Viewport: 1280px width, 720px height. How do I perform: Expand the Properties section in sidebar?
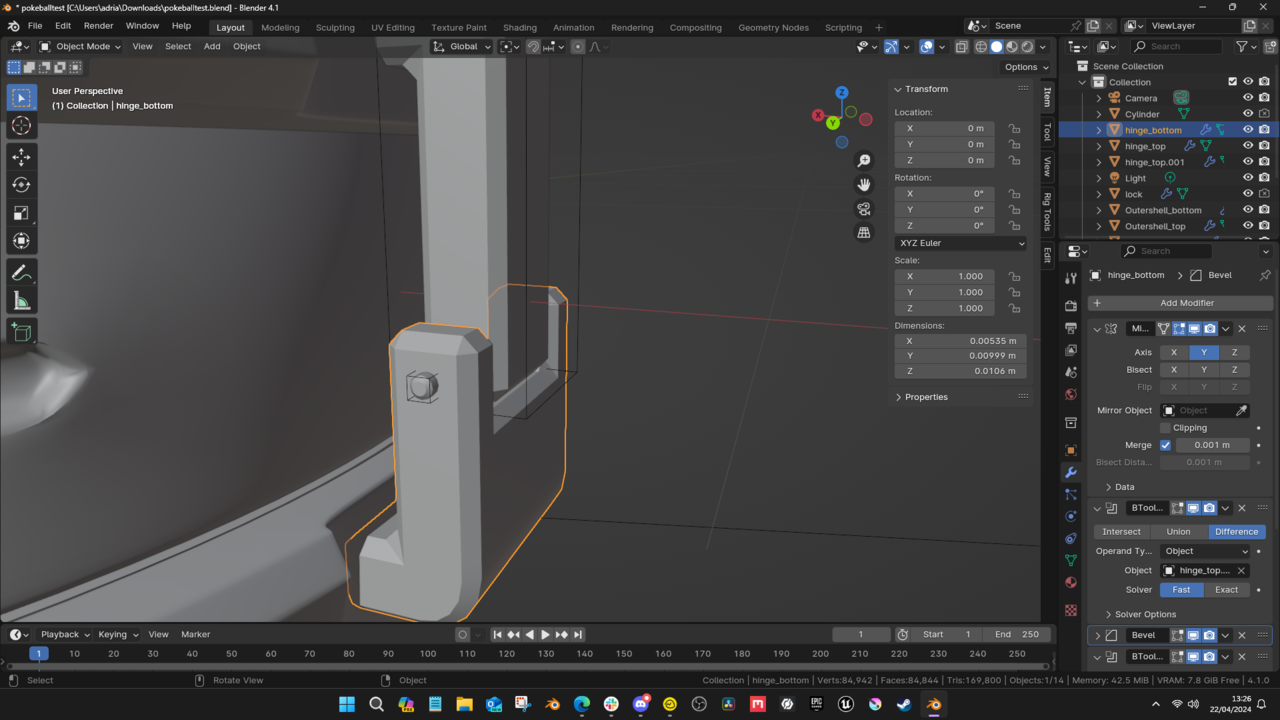point(926,397)
